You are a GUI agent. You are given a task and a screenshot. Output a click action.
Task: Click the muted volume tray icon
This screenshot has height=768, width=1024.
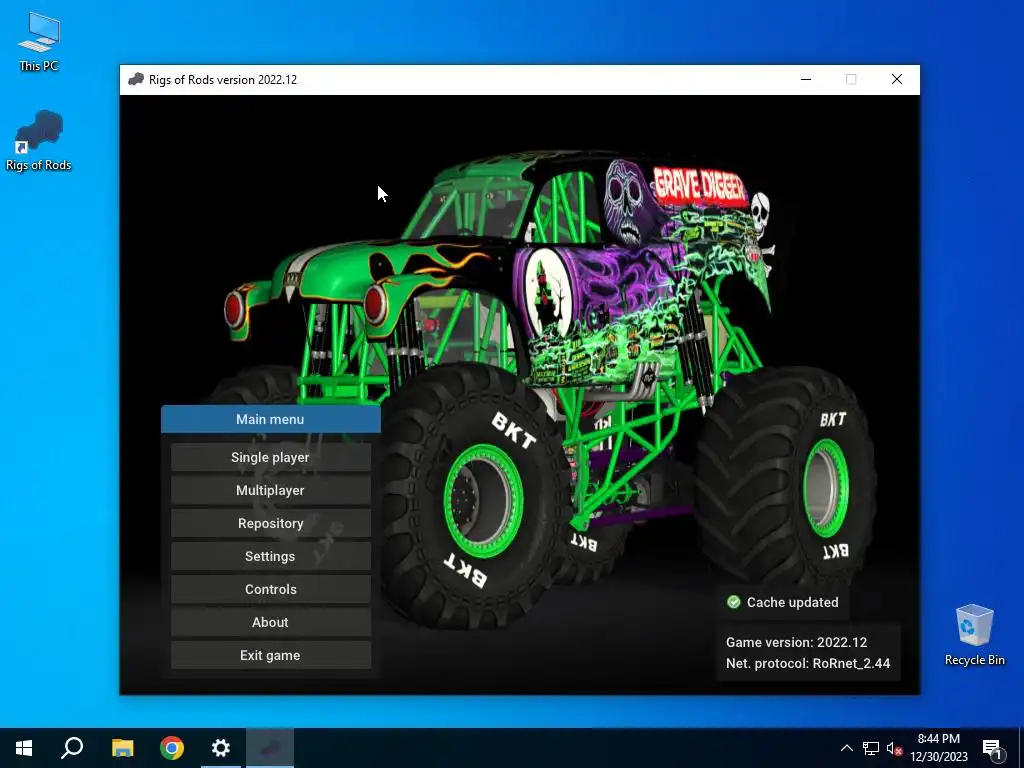(x=894, y=748)
